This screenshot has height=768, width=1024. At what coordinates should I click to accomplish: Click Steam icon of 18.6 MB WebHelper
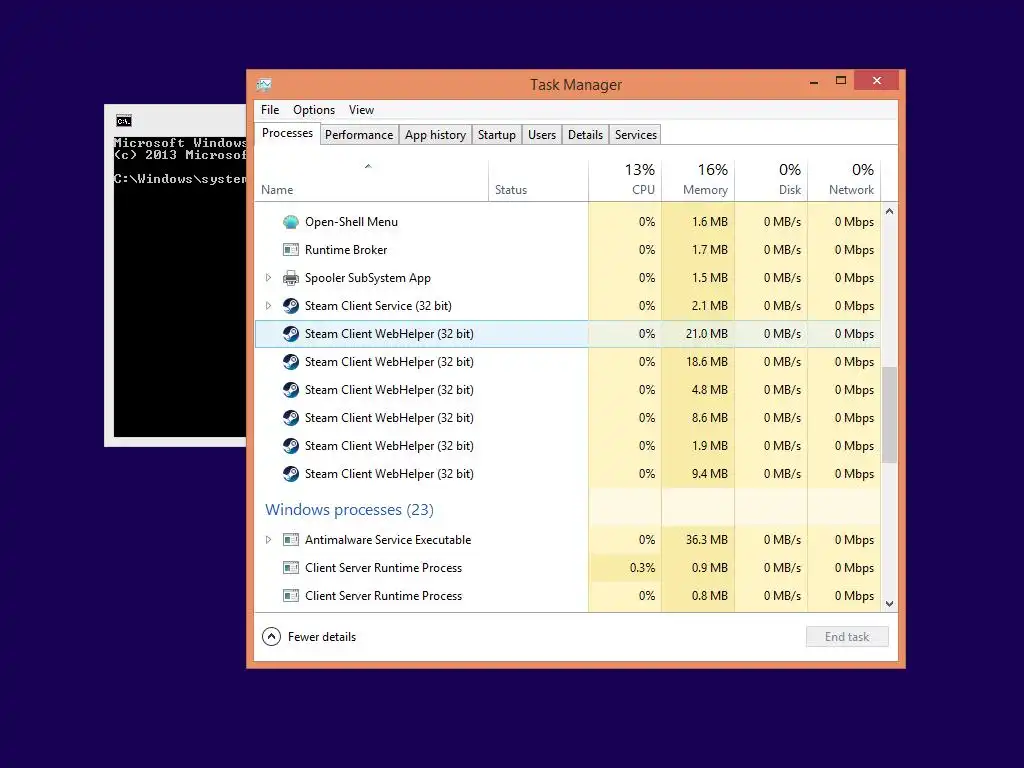(x=291, y=362)
